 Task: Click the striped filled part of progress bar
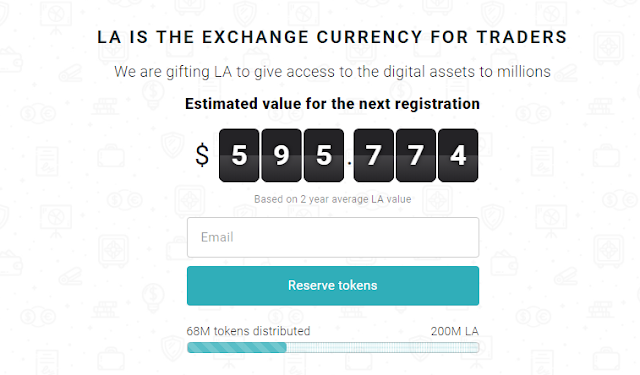pyautogui.click(x=237, y=348)
